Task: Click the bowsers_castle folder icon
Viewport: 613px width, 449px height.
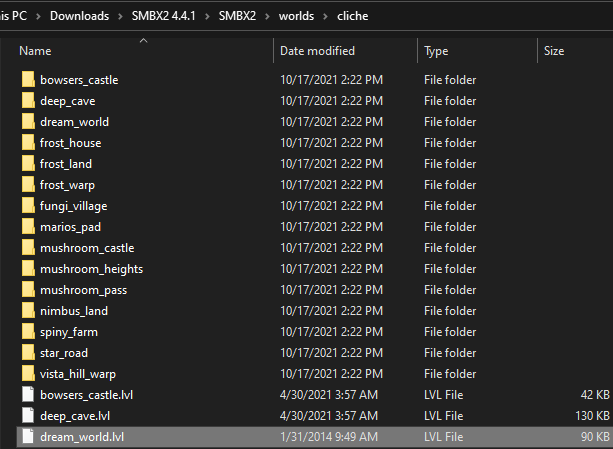Action: 28,80
